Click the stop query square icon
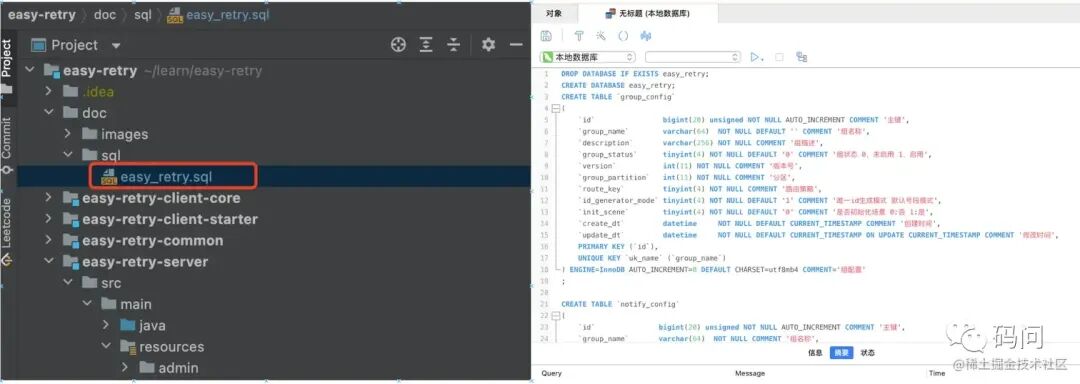 (779, 57)
